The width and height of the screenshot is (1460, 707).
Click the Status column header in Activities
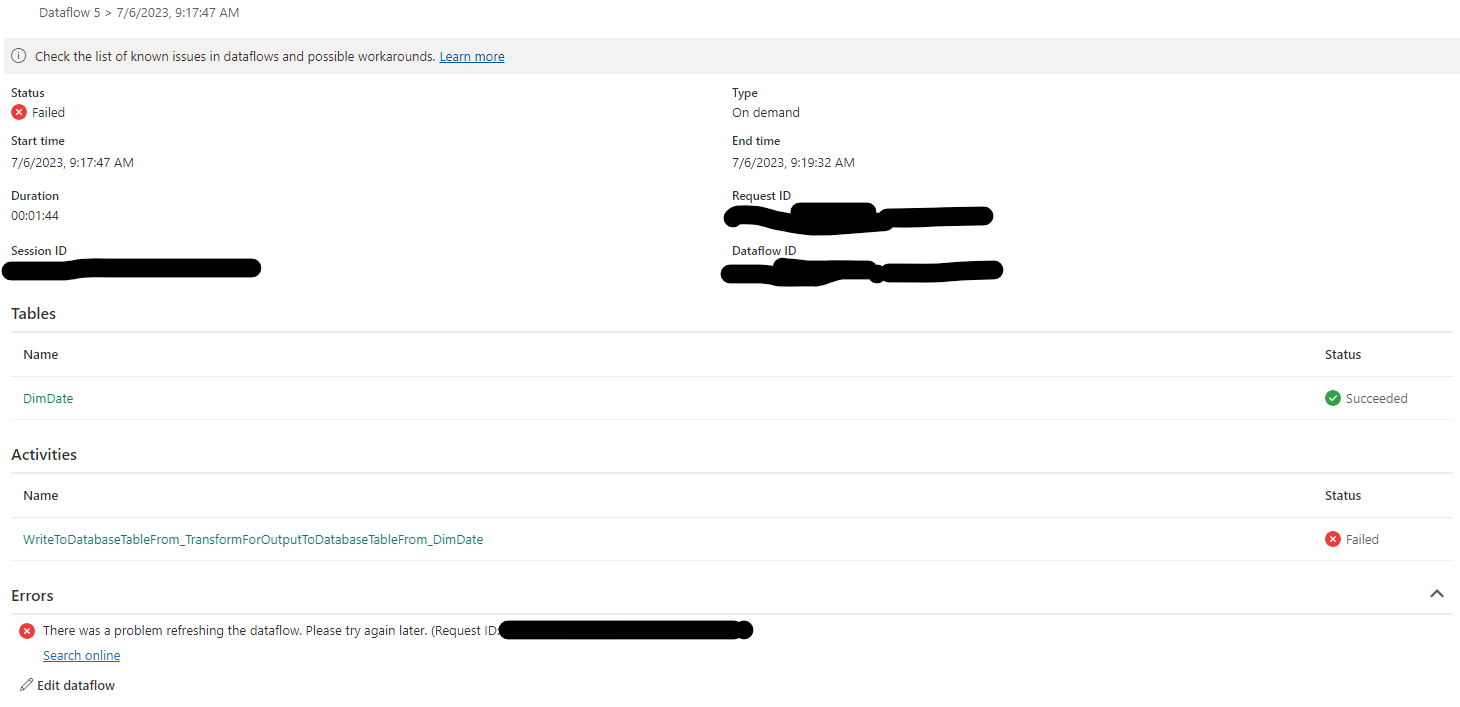[x=1343, y=496]
